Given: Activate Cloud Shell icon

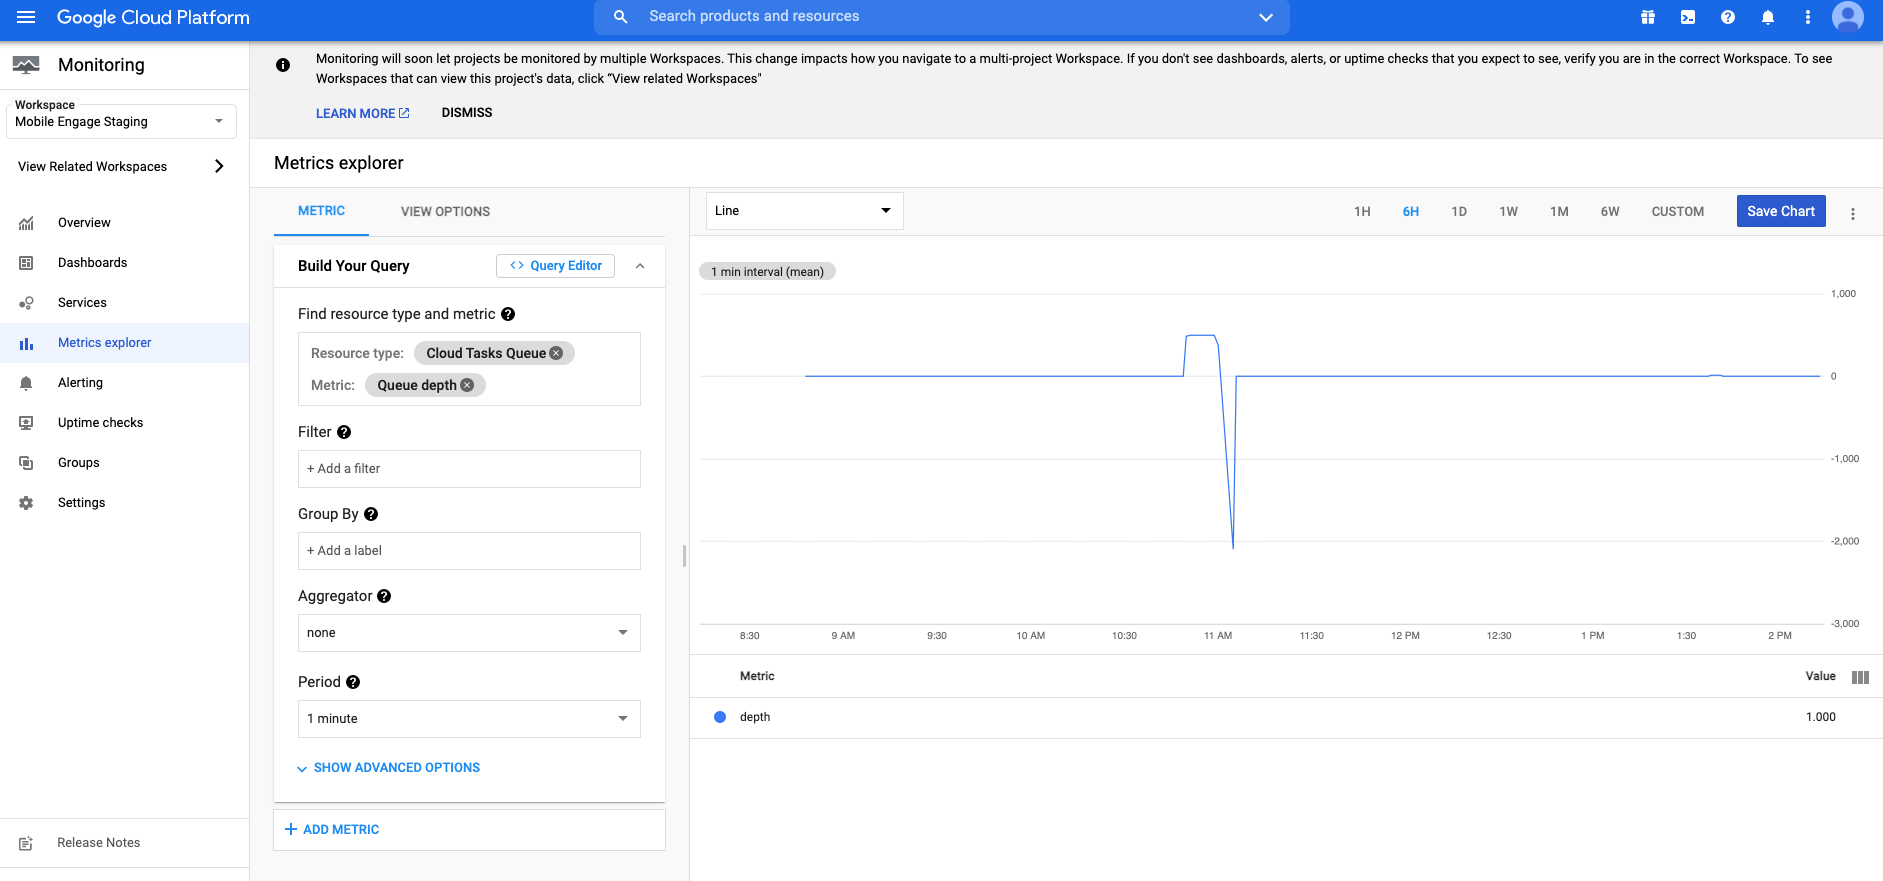Looking at the screenshot, I should click(1688, 17).
